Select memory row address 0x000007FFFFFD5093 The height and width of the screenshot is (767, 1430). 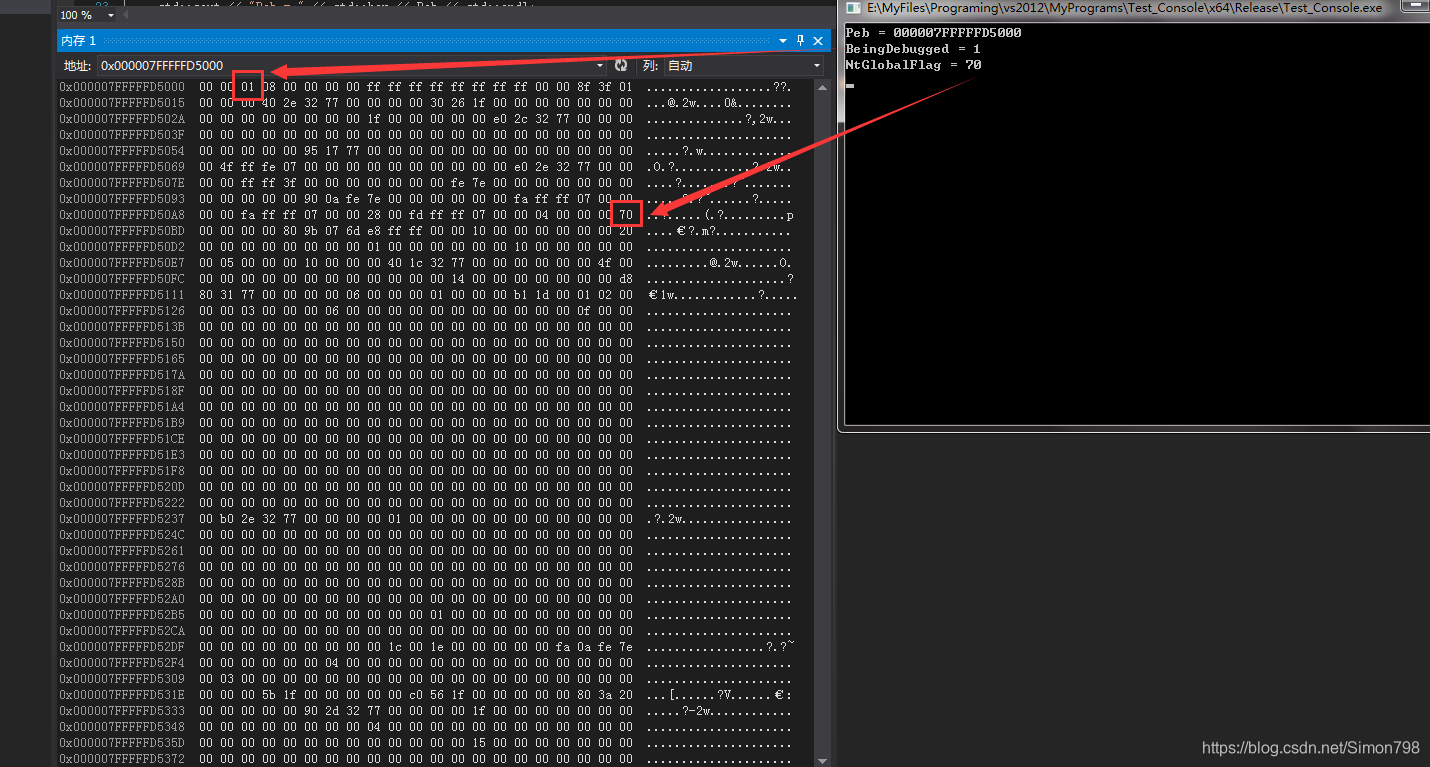tap(122, 199)
